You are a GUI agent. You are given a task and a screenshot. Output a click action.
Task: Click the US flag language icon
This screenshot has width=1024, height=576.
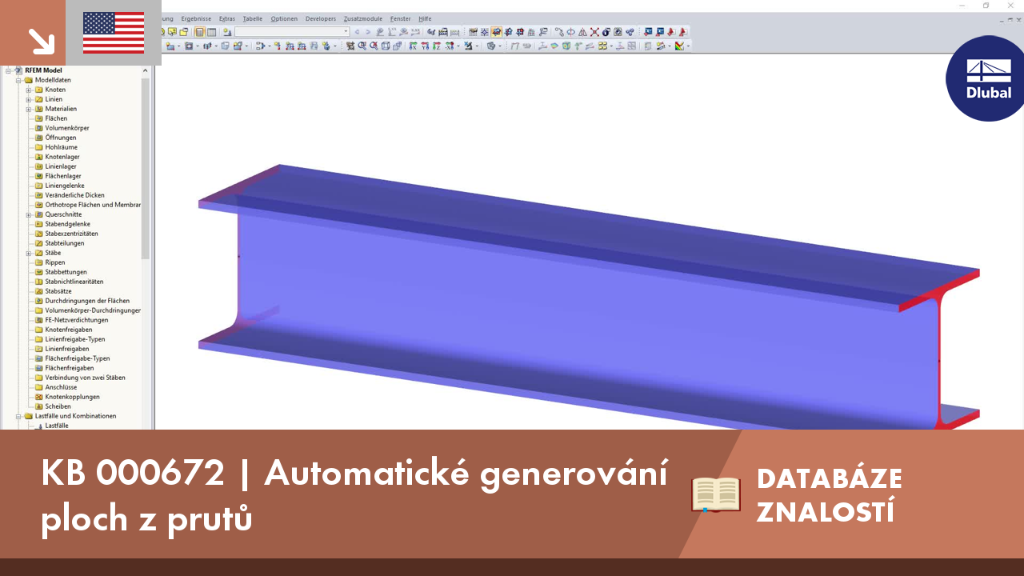(114, 33)
